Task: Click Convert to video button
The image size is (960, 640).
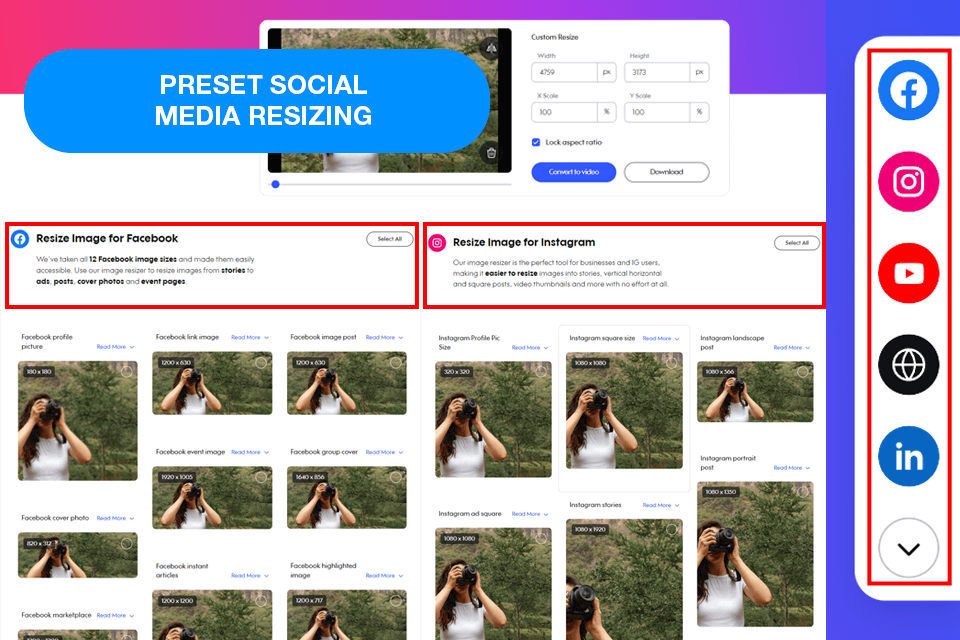Action: tap(574, 172)
